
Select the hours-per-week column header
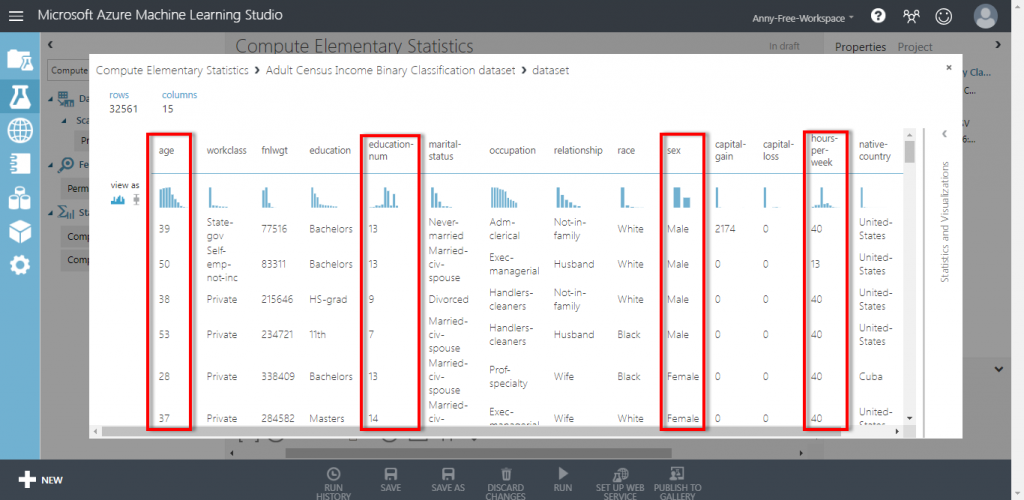click(824, 150)
